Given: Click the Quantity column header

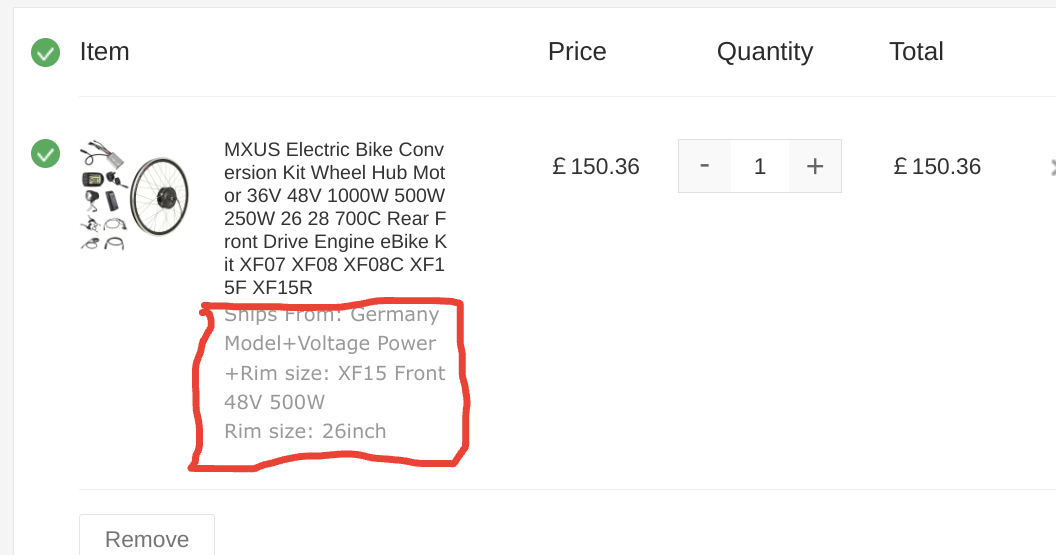Looking at the screenshot, I should pos(765,52).
